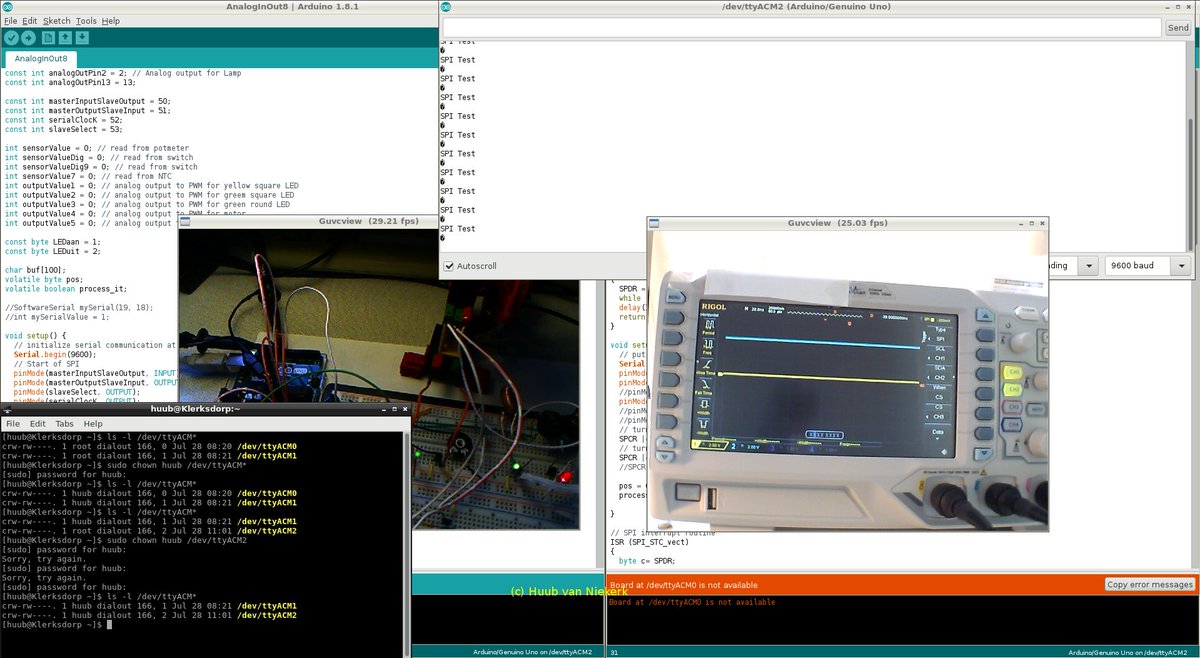Open the Sketch menu
The image size is (1200, 658).
pos(57,21)
